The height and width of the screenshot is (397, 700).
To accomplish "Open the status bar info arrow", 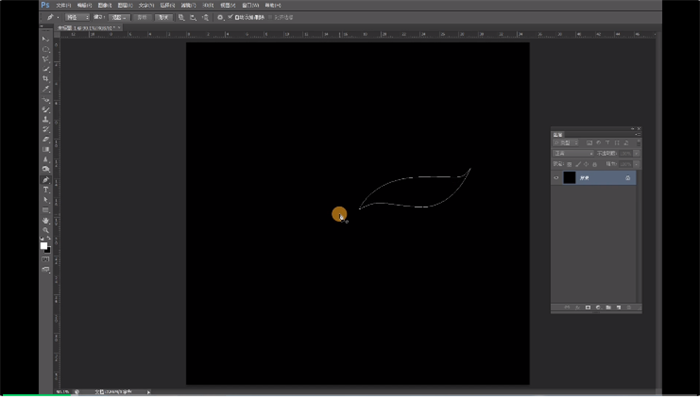I will point(149,392).
